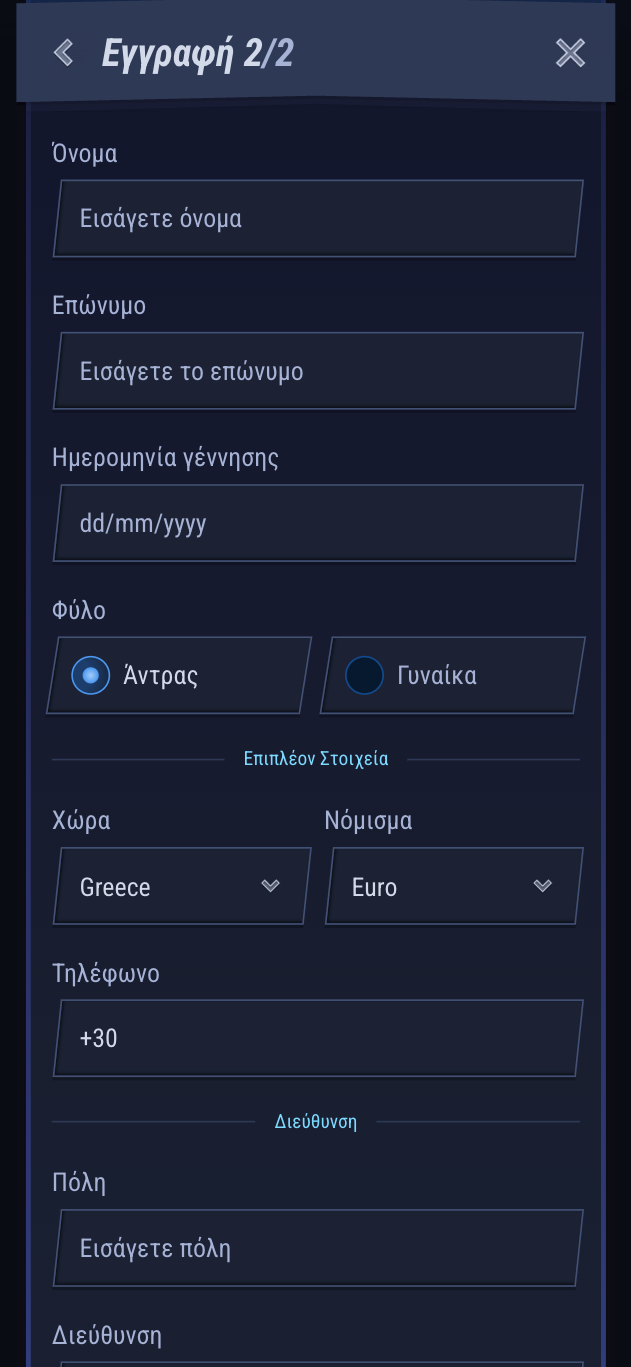Image resolution: width=631 pixels, height=1367 pixels.
Task: Click the Εγγραφή 2/2 header title
Action: point(198,54)
